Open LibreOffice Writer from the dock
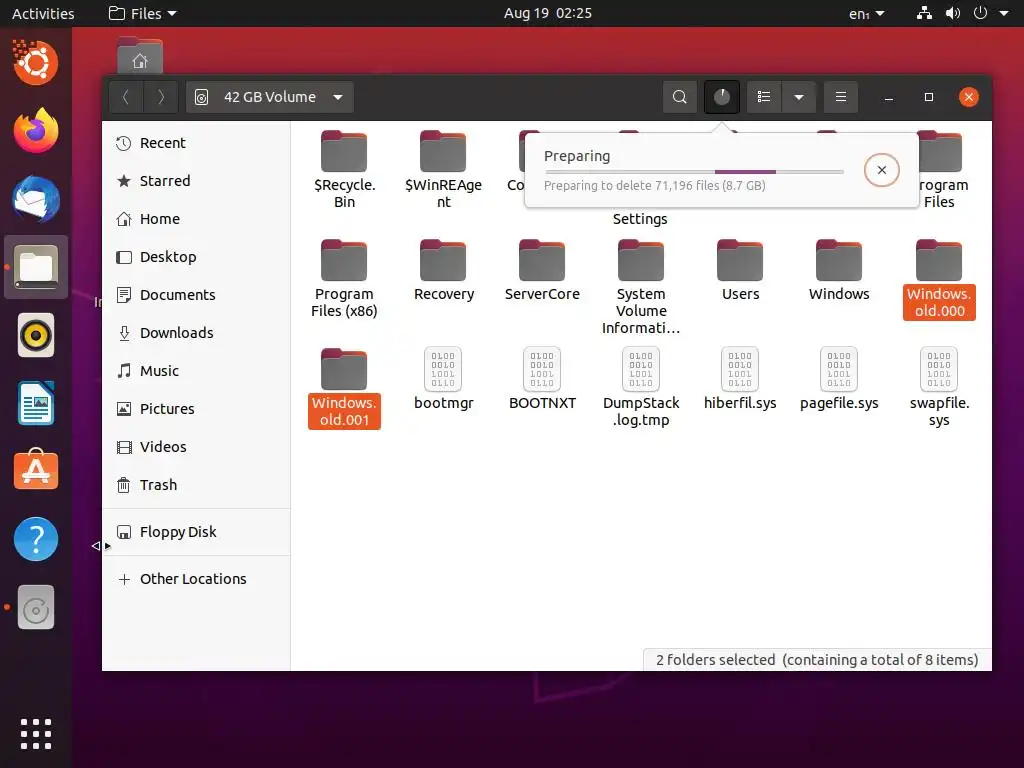This screenshot has width=1024, height=768. pyautogui.click(x=36, y=404)
